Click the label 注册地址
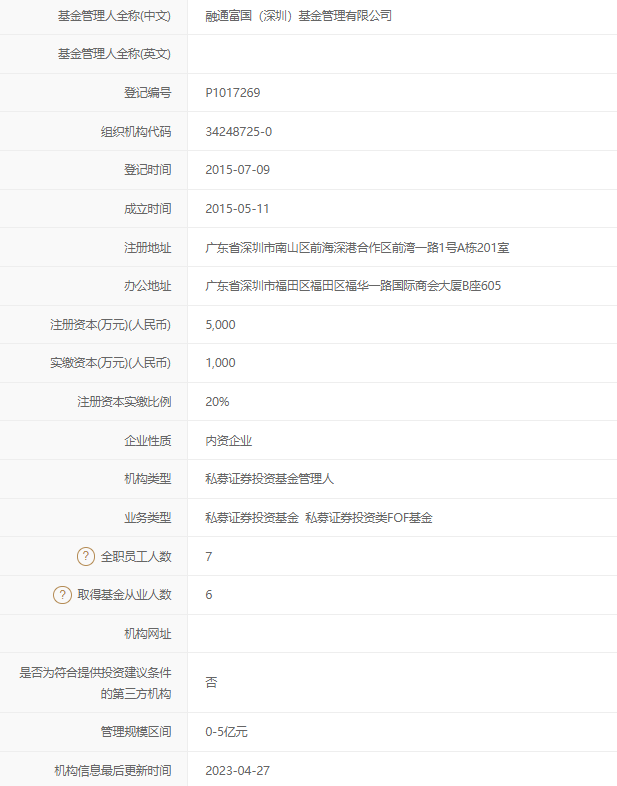 point(148,248)
